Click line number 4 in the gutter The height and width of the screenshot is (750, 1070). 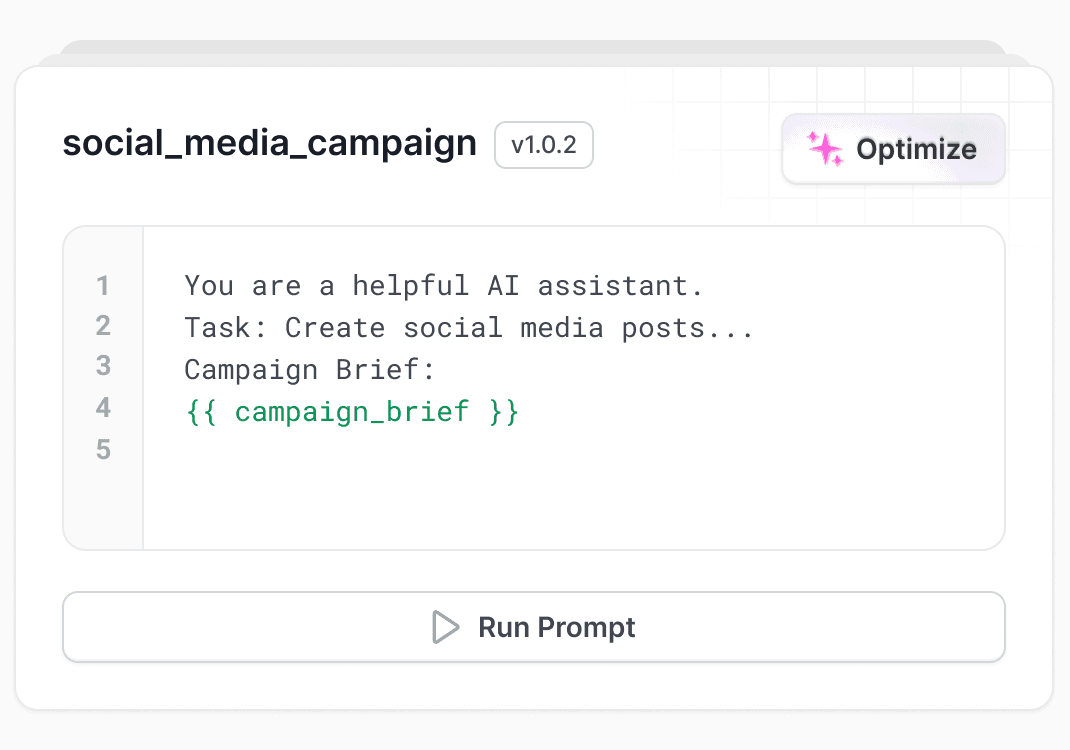(103, 407)
